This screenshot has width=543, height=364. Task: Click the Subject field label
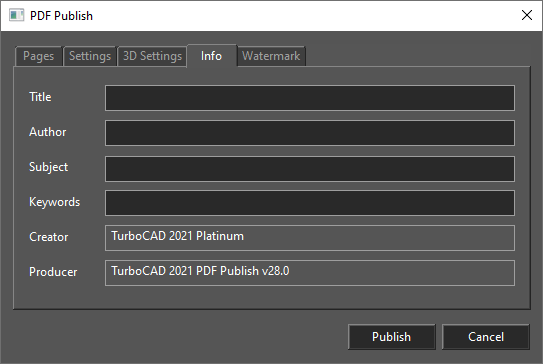[x=48, y=167]
